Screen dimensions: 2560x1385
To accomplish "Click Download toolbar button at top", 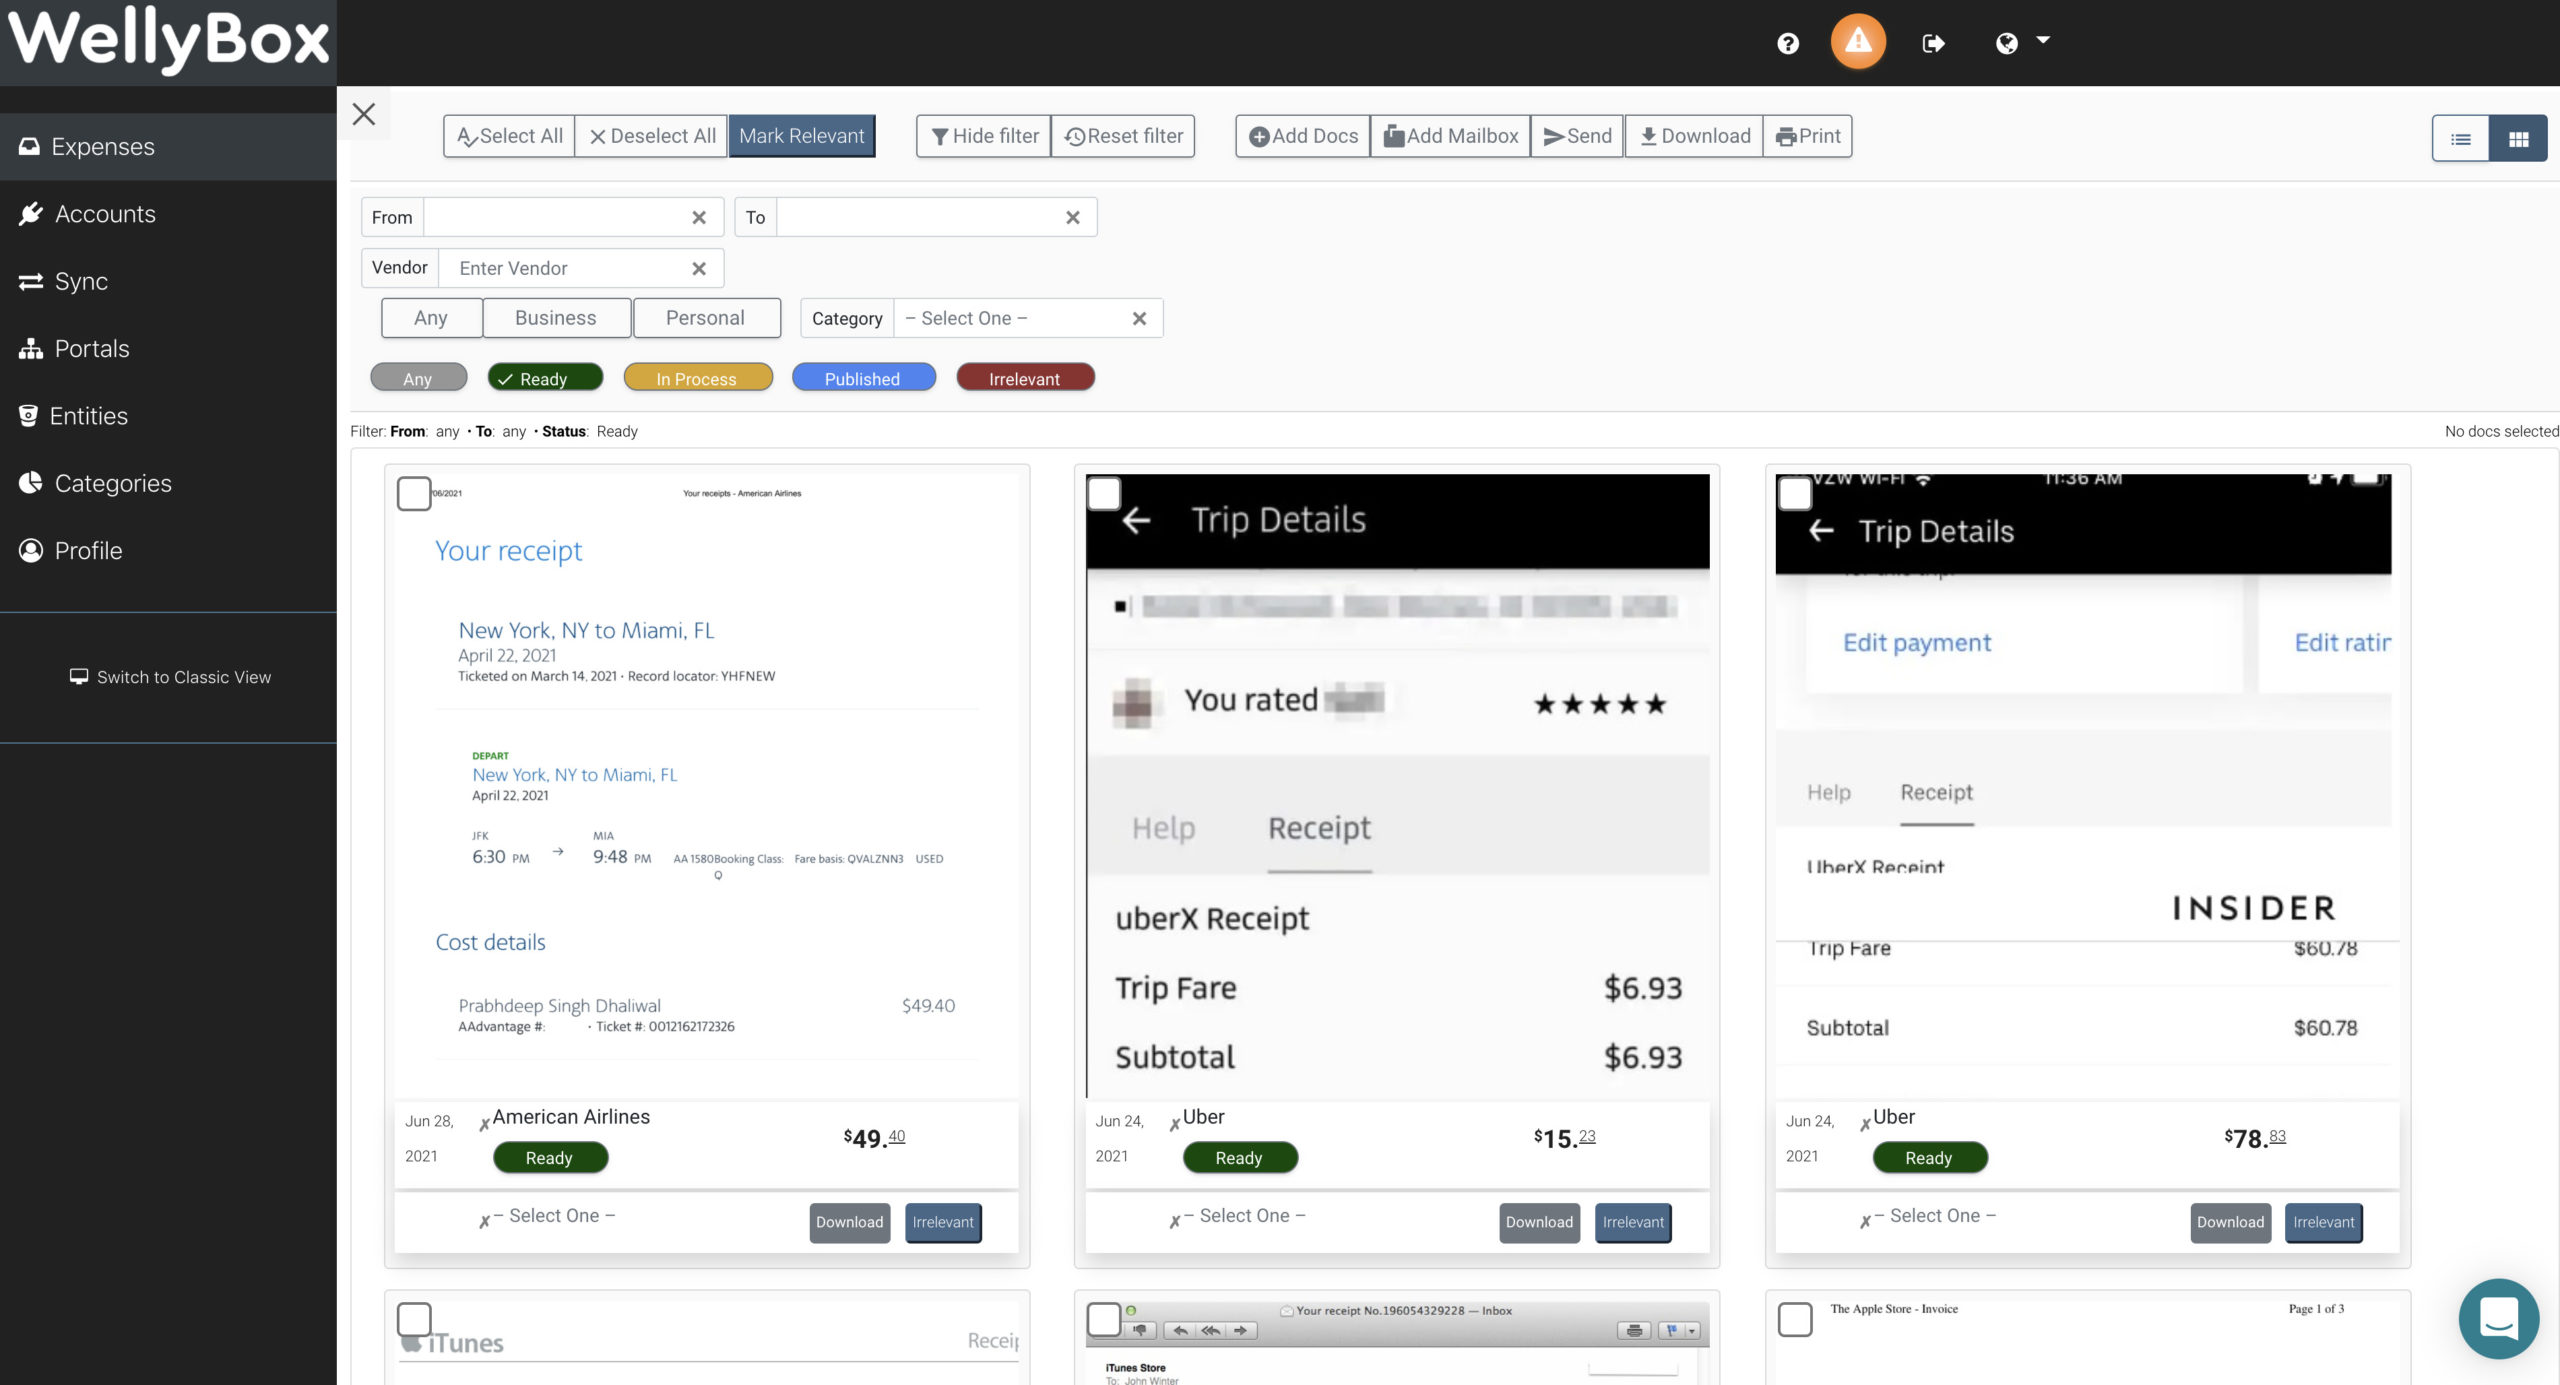I will click(1694, 136).
